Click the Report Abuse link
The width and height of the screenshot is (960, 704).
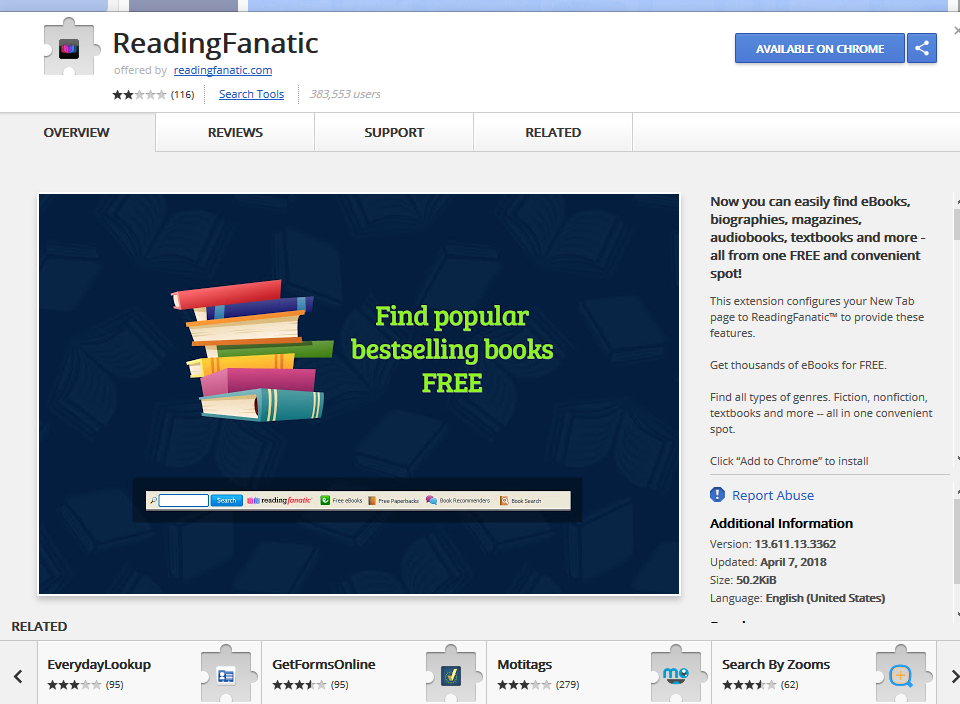click(773, 495)
